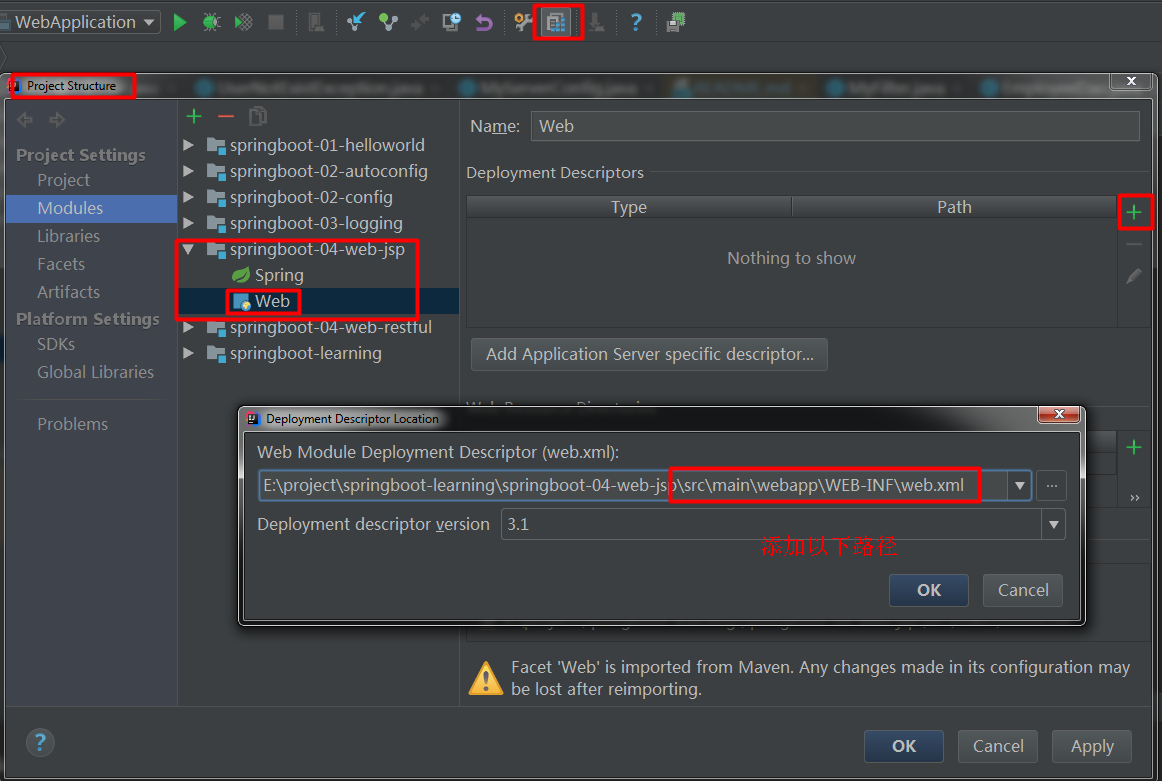The width and height of the screenshot is (1162, 781).
Task: Add a deployment descriptor with plus icon
Action: (1134, 213)
